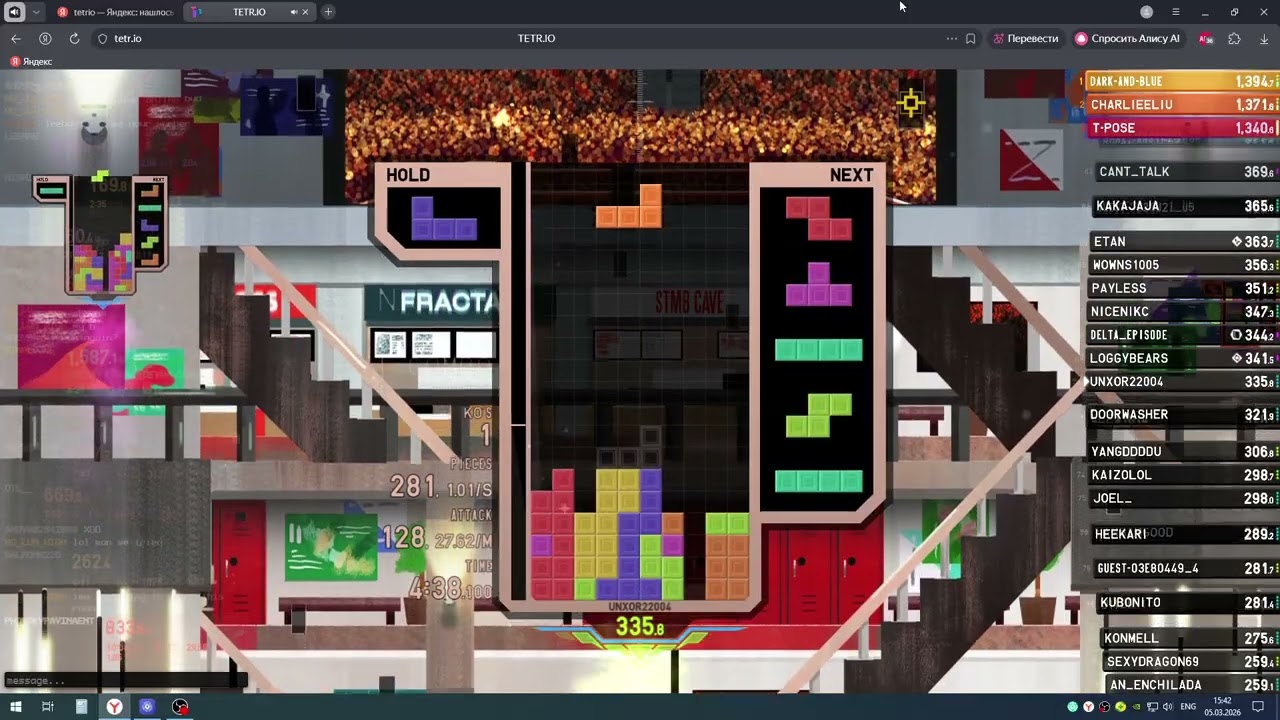This screenshot has width=1280, height=720.
Task: Open the OBS icon on the taskbar
Action: (x=180, y=706)
